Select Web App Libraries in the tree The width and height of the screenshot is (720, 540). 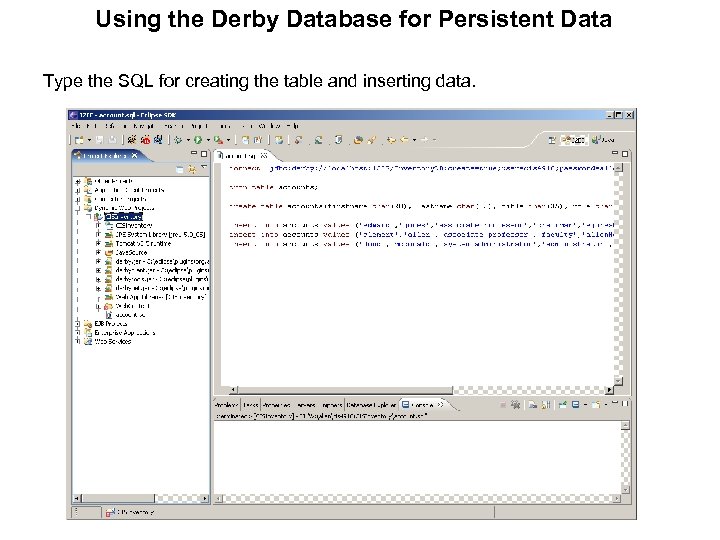point(161,297)
